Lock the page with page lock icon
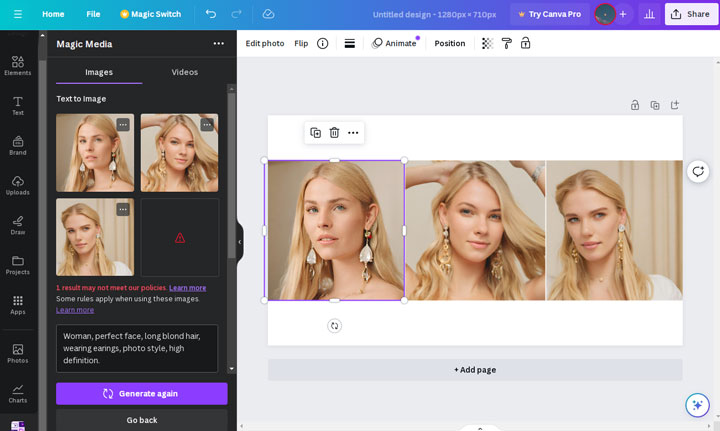 pyautogui.click(x=635, y=105)
